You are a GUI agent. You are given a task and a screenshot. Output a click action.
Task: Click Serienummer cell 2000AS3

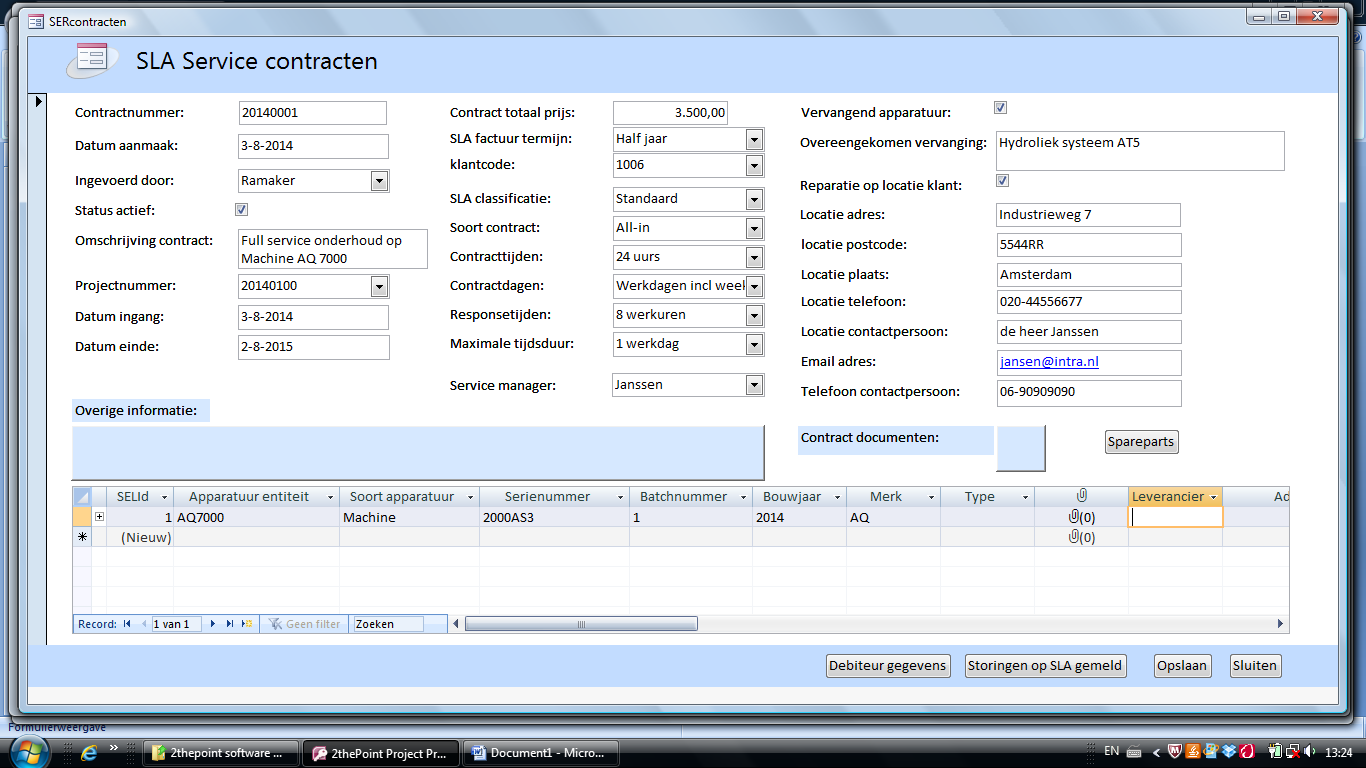pos(554,517)
